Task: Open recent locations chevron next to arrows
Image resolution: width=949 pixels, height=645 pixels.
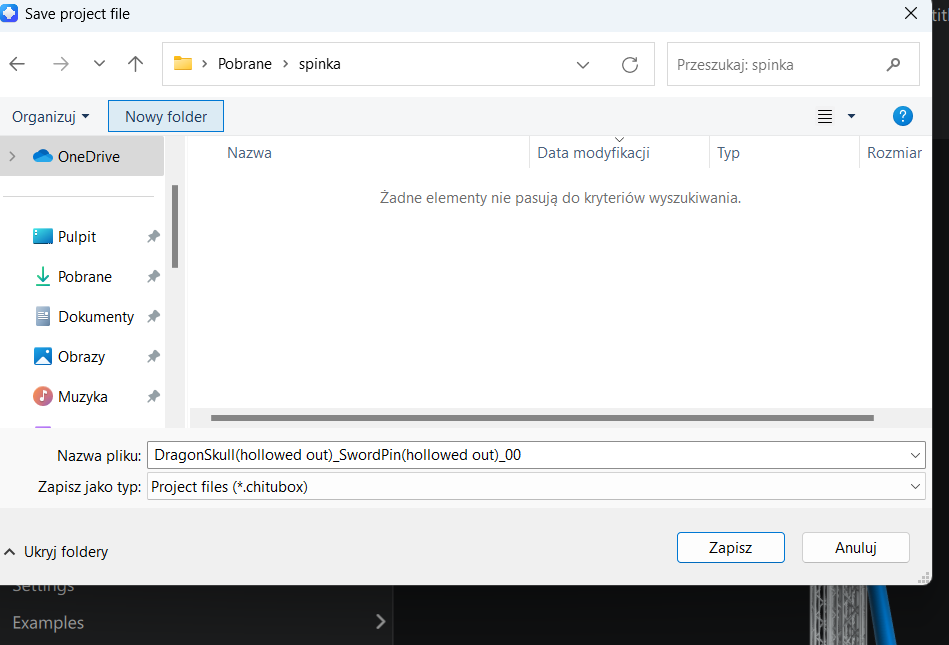Action: 99,64
